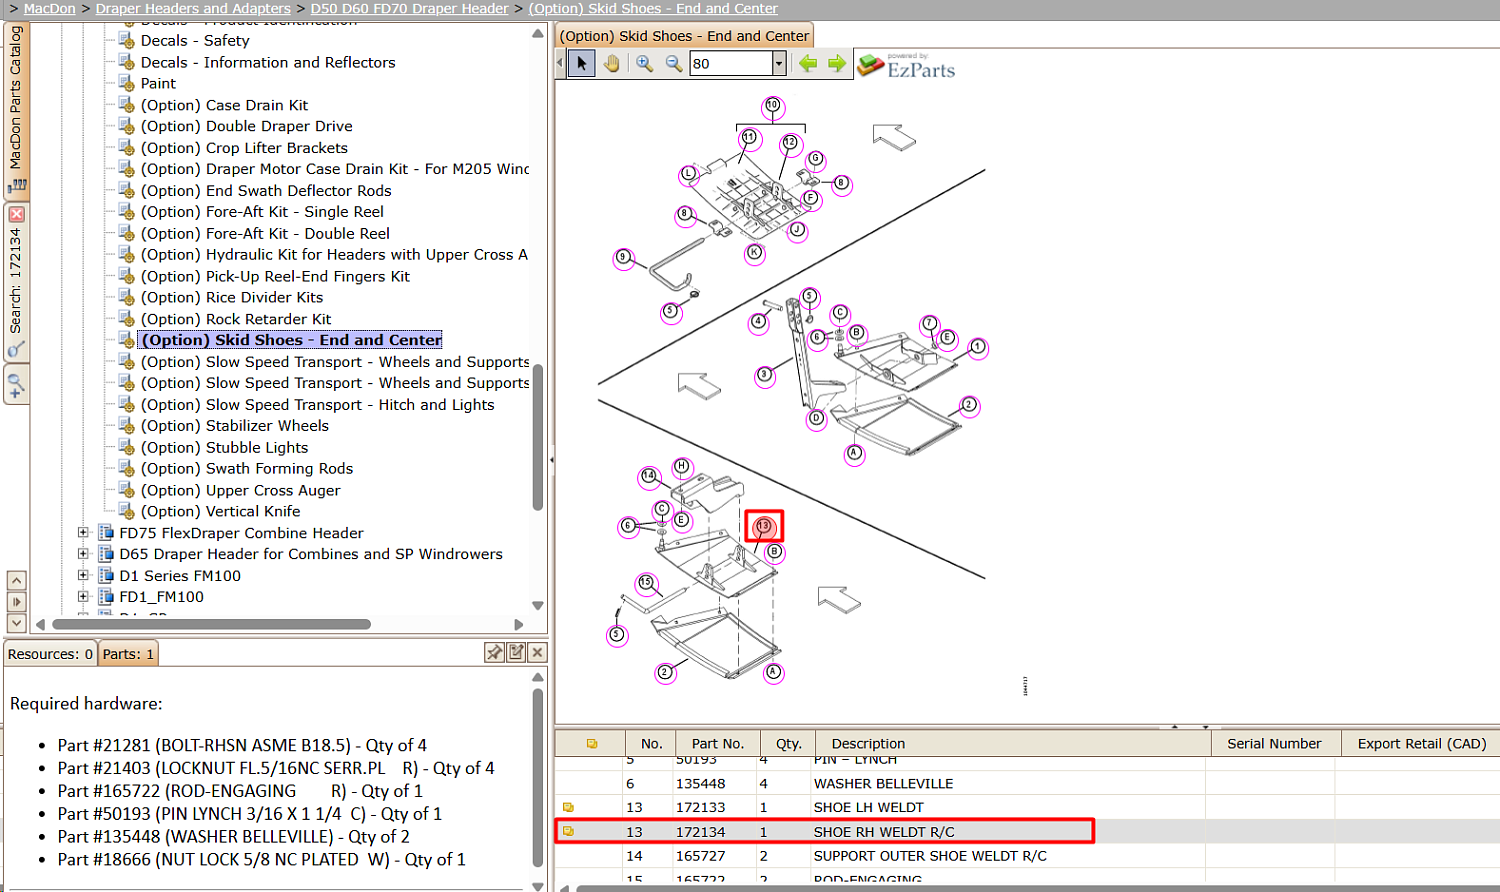1500x892 pixels.
Task: Click the side panel scroll-up arrow button
Action: 16,580
